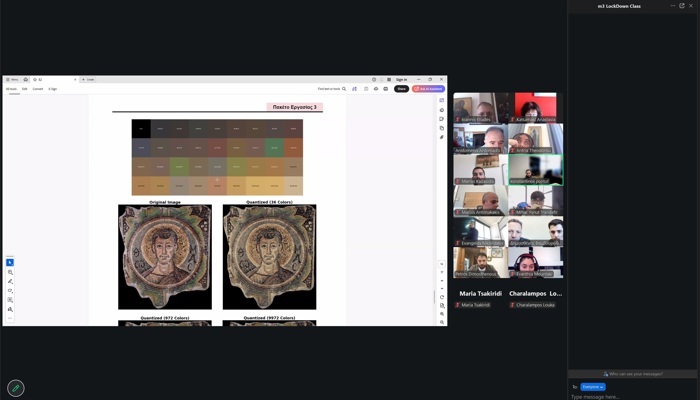The width and height of the screenshot is (700, 400).
Task: Click the zoom in icon in right rail
Action: tap(442, 314)
